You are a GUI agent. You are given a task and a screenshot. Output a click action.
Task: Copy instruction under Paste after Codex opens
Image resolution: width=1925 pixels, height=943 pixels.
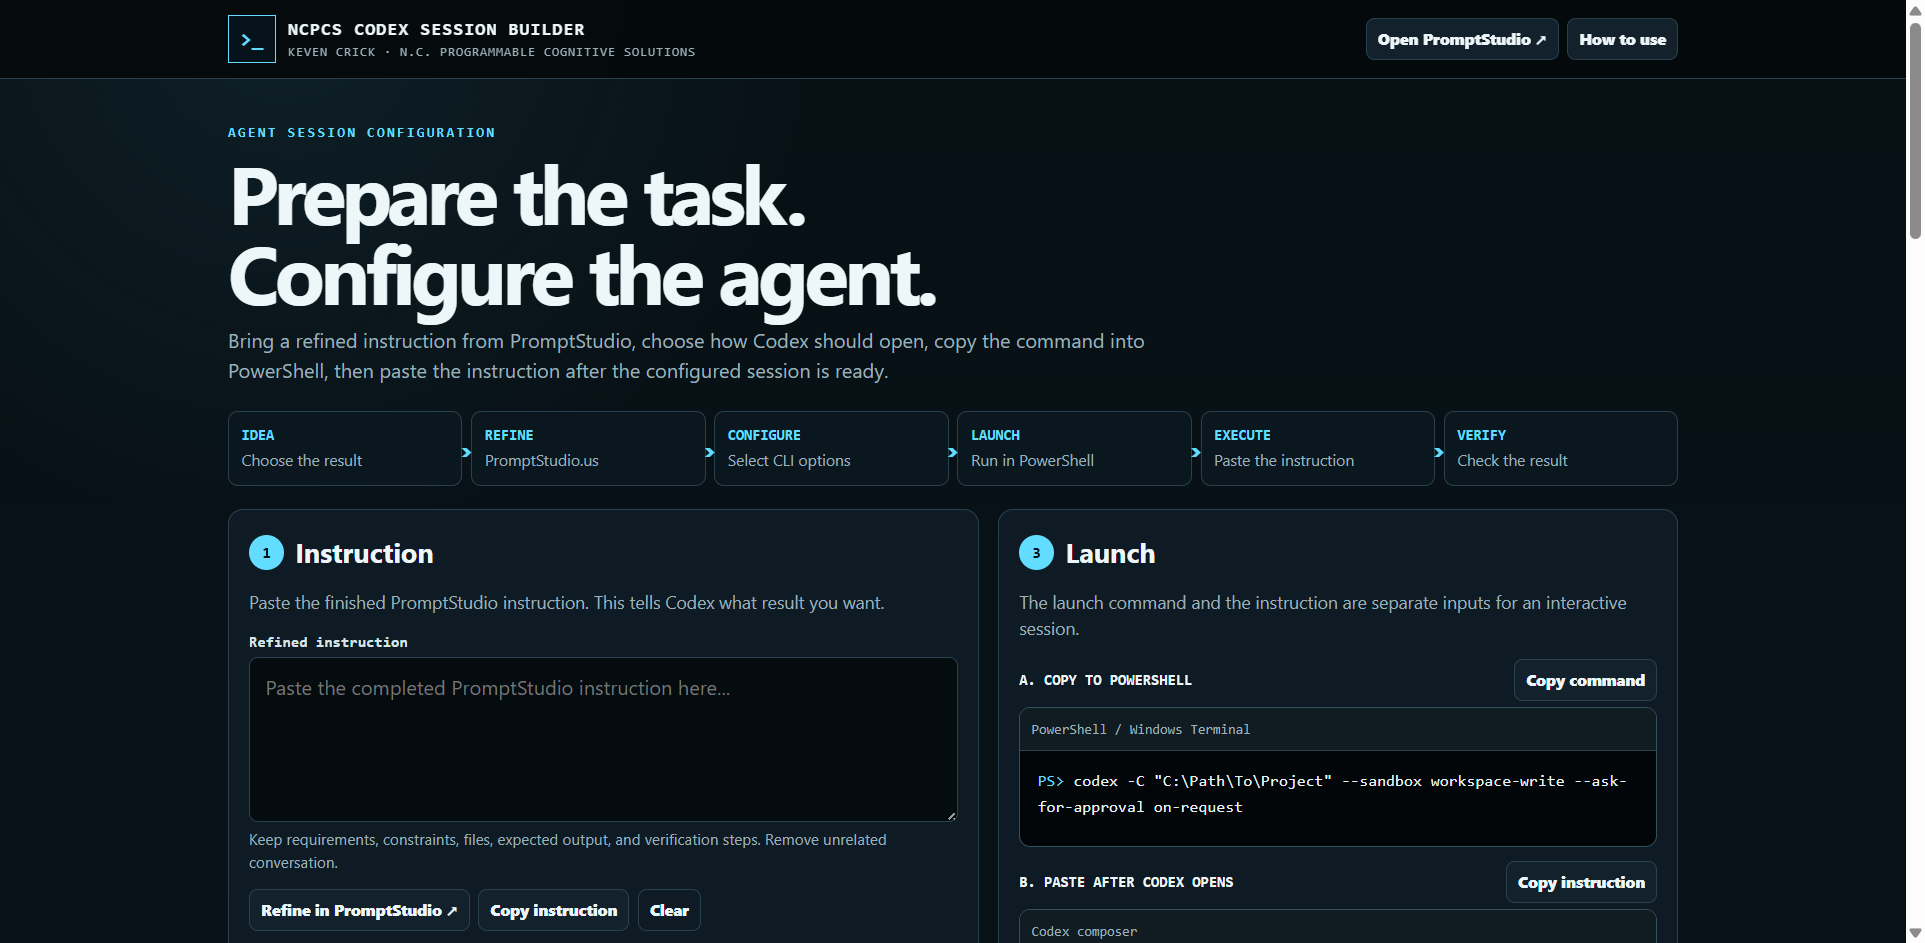(x=1580, y=882)
